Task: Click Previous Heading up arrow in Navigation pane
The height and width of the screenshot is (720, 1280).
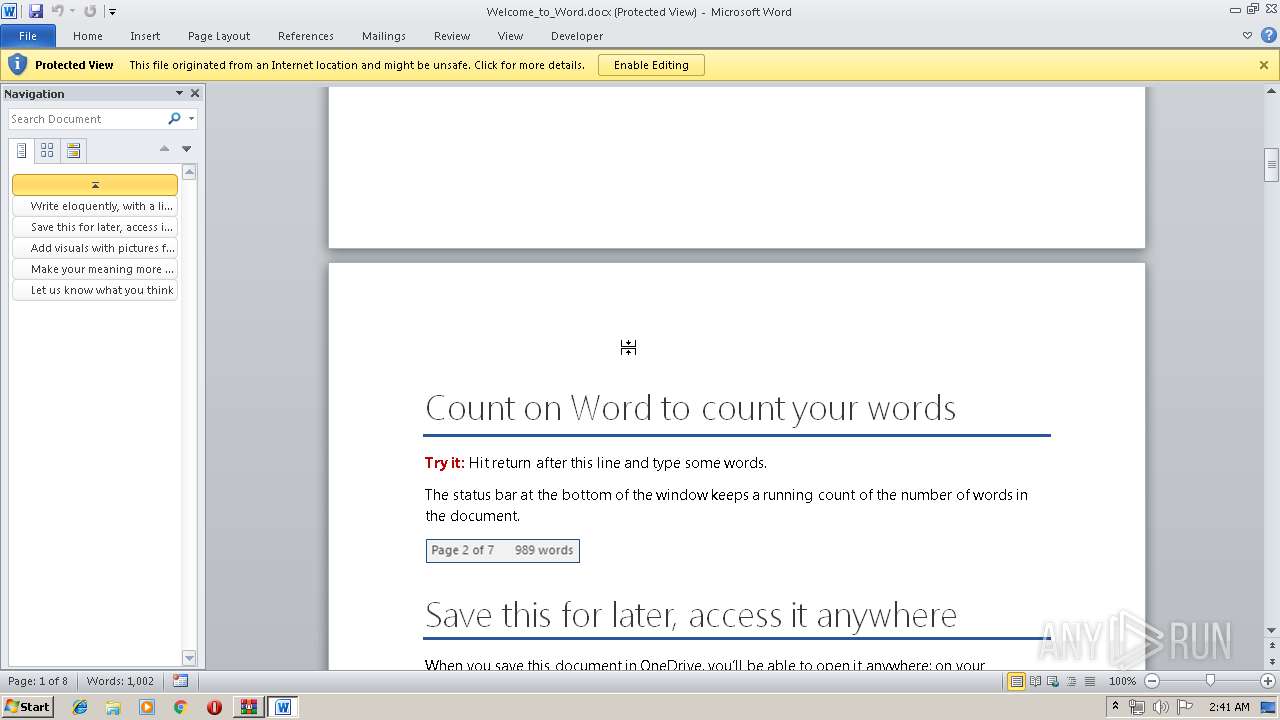Action: [x=164, y=149]
